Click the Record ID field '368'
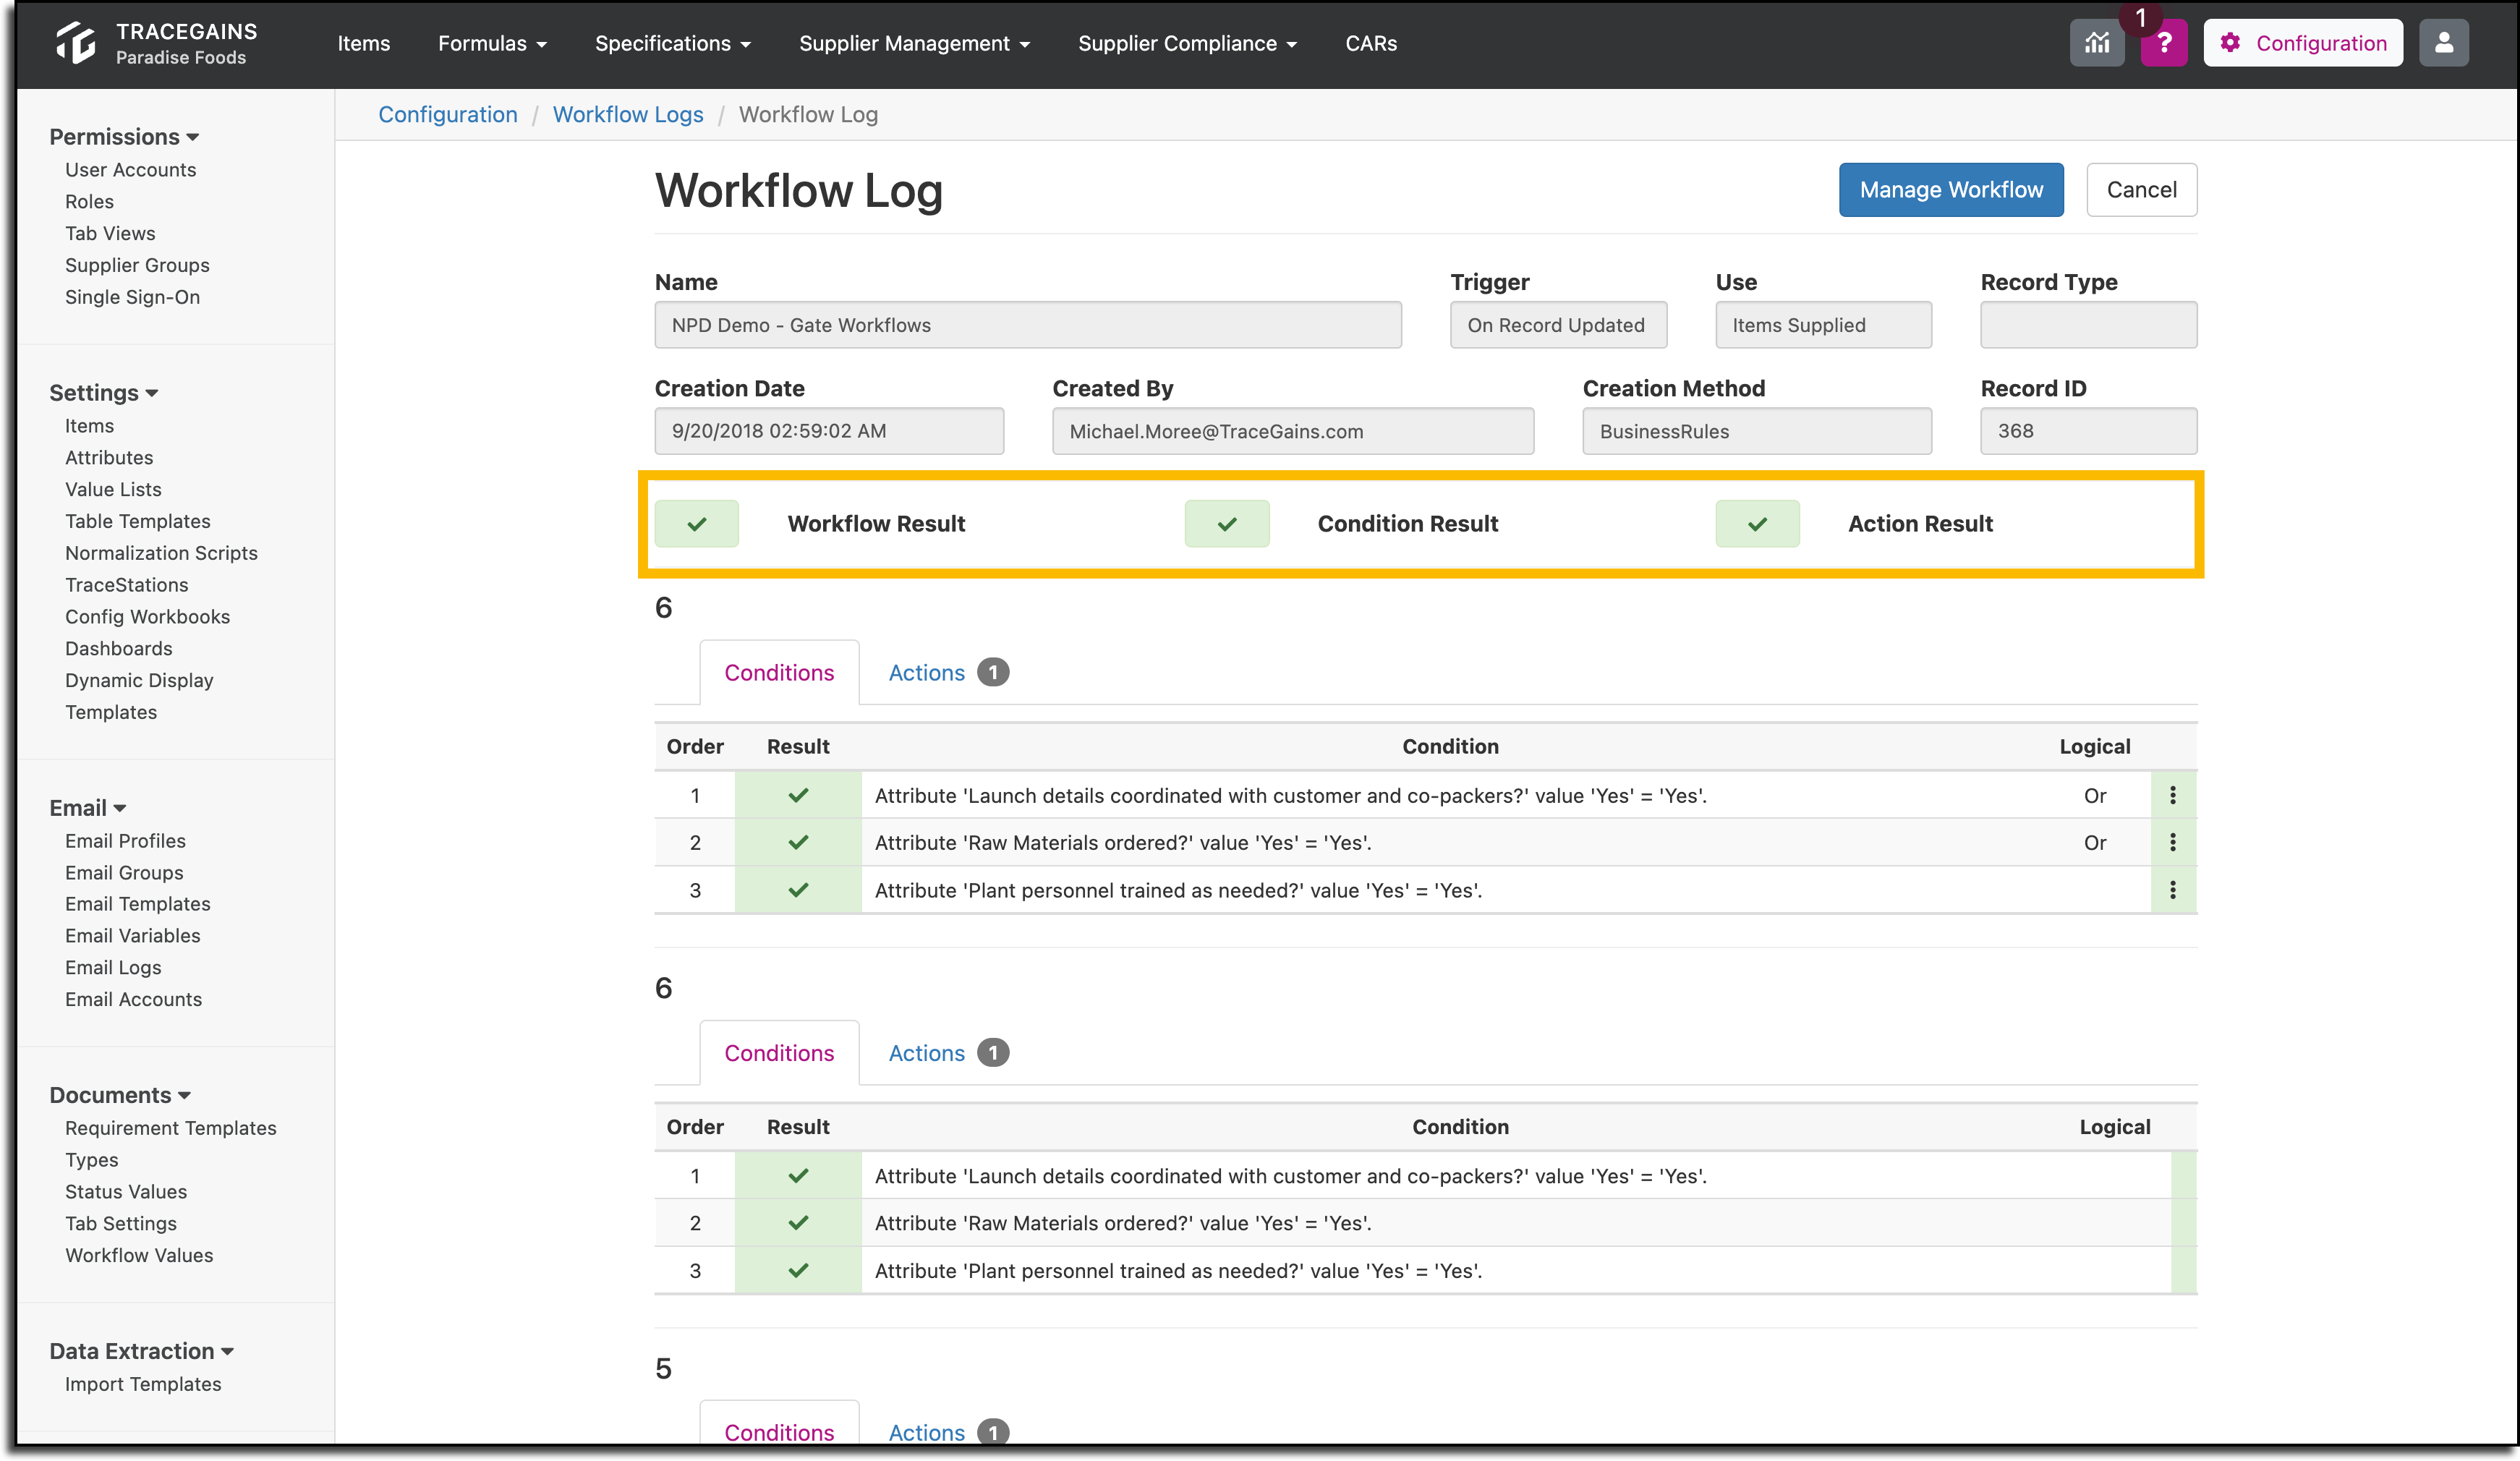 tap(2088, 431)
